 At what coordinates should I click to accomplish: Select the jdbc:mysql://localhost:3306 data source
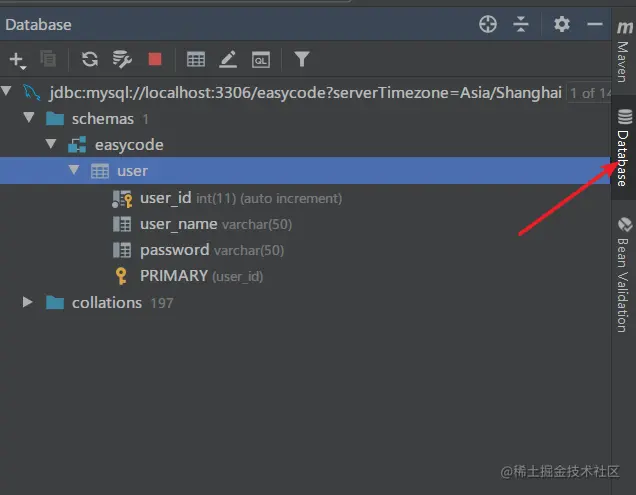click(305, 93)
